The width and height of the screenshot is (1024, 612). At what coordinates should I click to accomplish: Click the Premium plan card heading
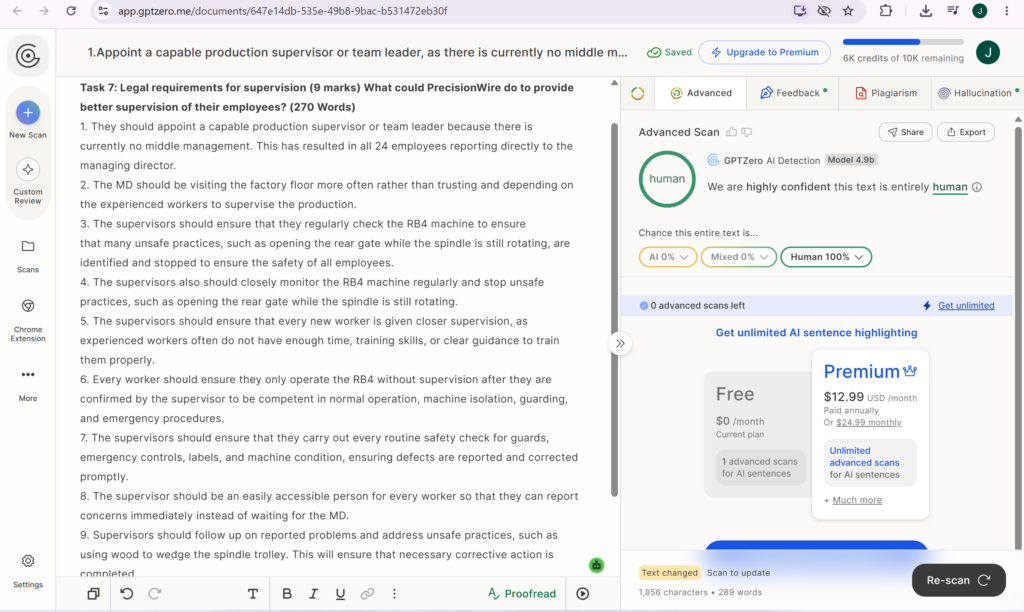click(x=870, y=371)
